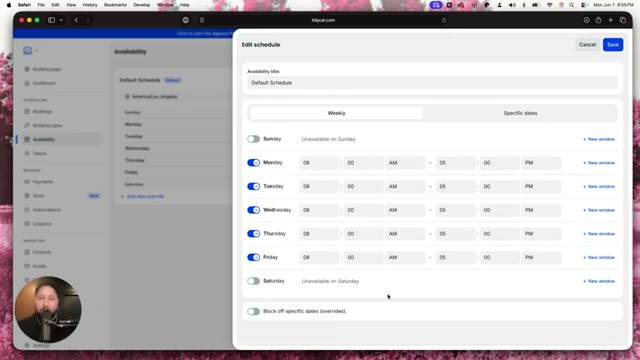
Task: Enable the Saturday availability toggle
Action: [x=253, y=281]
